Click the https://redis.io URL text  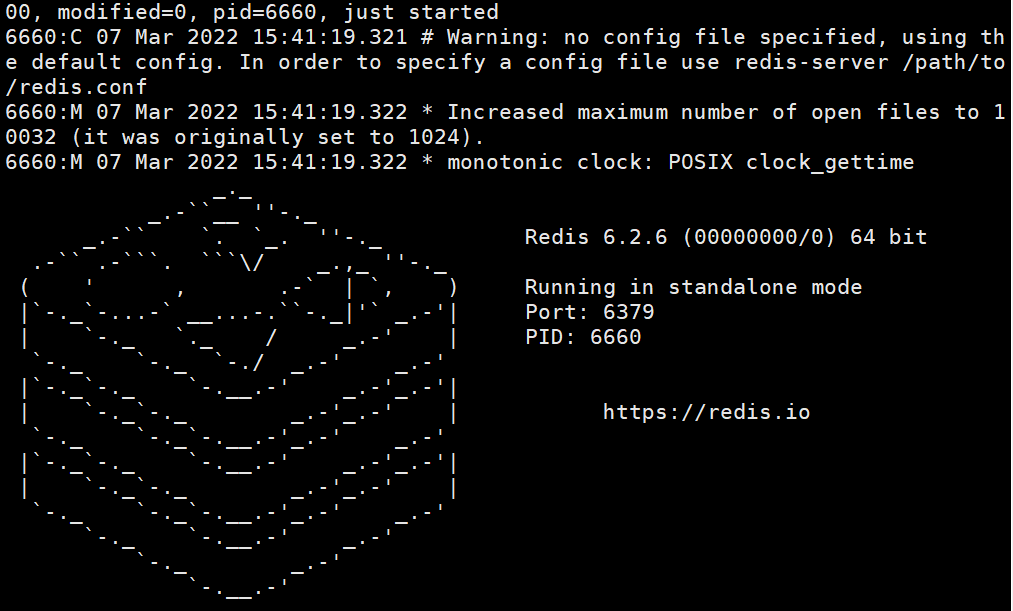[706, 412]
